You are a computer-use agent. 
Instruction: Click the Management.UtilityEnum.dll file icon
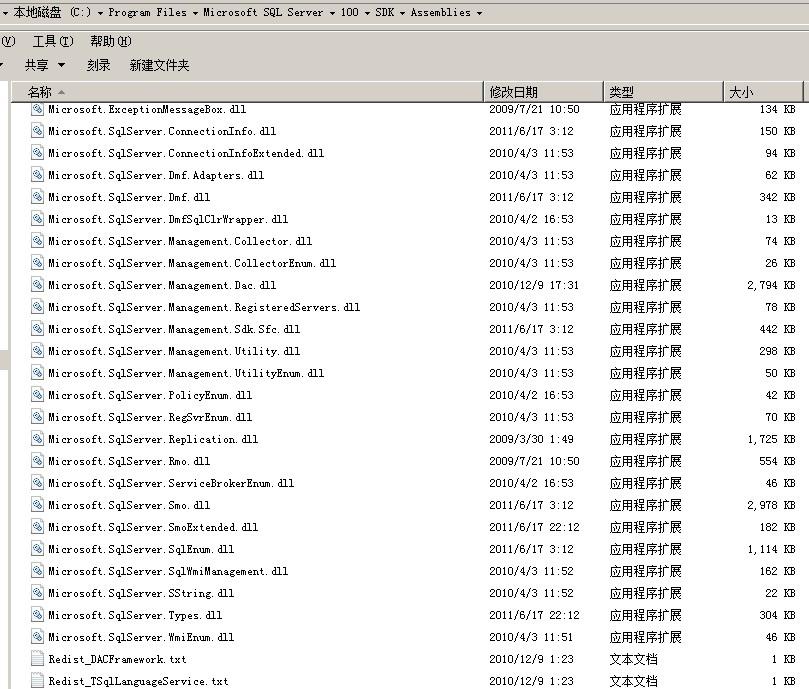coord(37,373)
